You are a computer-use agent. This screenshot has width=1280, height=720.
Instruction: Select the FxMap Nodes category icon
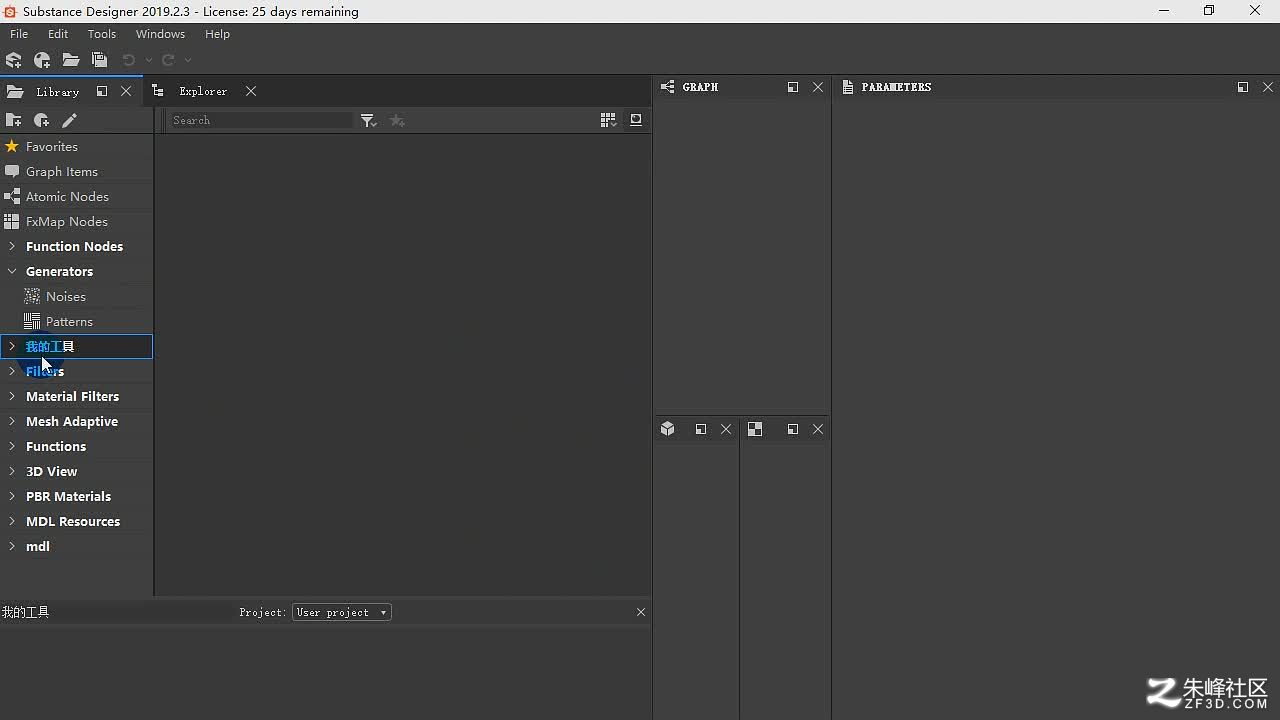pos(12,221)
